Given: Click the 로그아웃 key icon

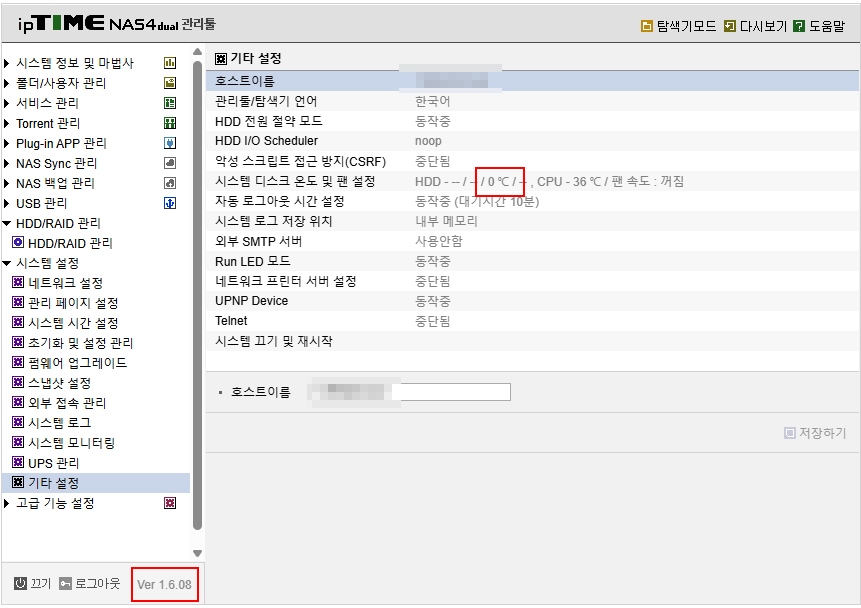Looking at the screenshot, I should tap(65, 583).
